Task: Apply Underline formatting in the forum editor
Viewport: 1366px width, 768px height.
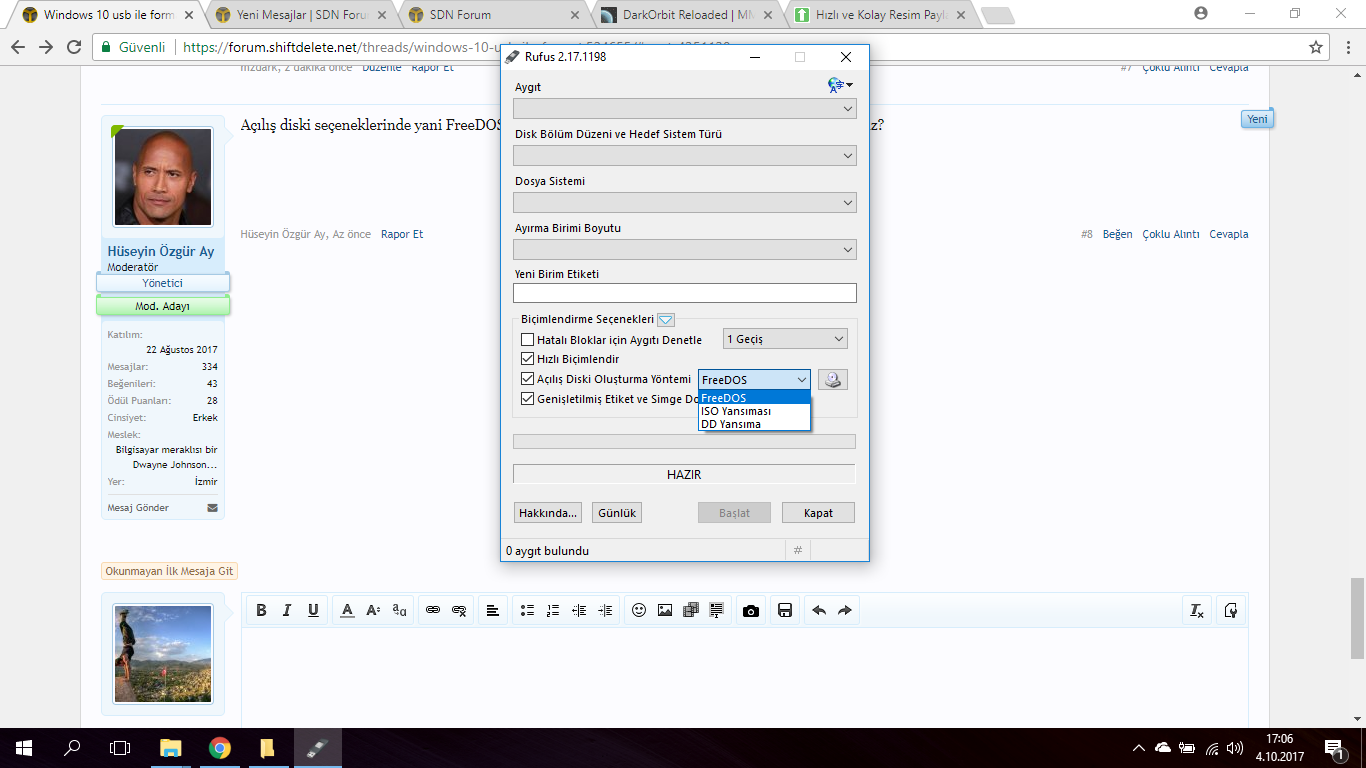Action: pos(313,610)
